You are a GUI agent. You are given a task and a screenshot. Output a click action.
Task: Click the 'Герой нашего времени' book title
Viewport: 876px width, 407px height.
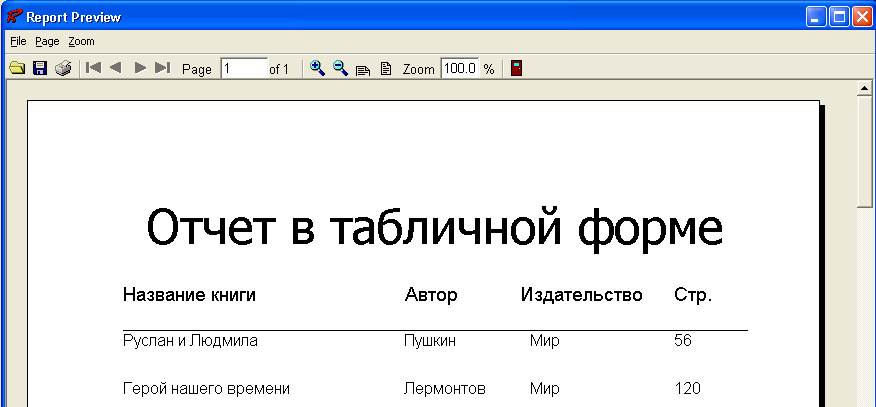pos(206,389)
